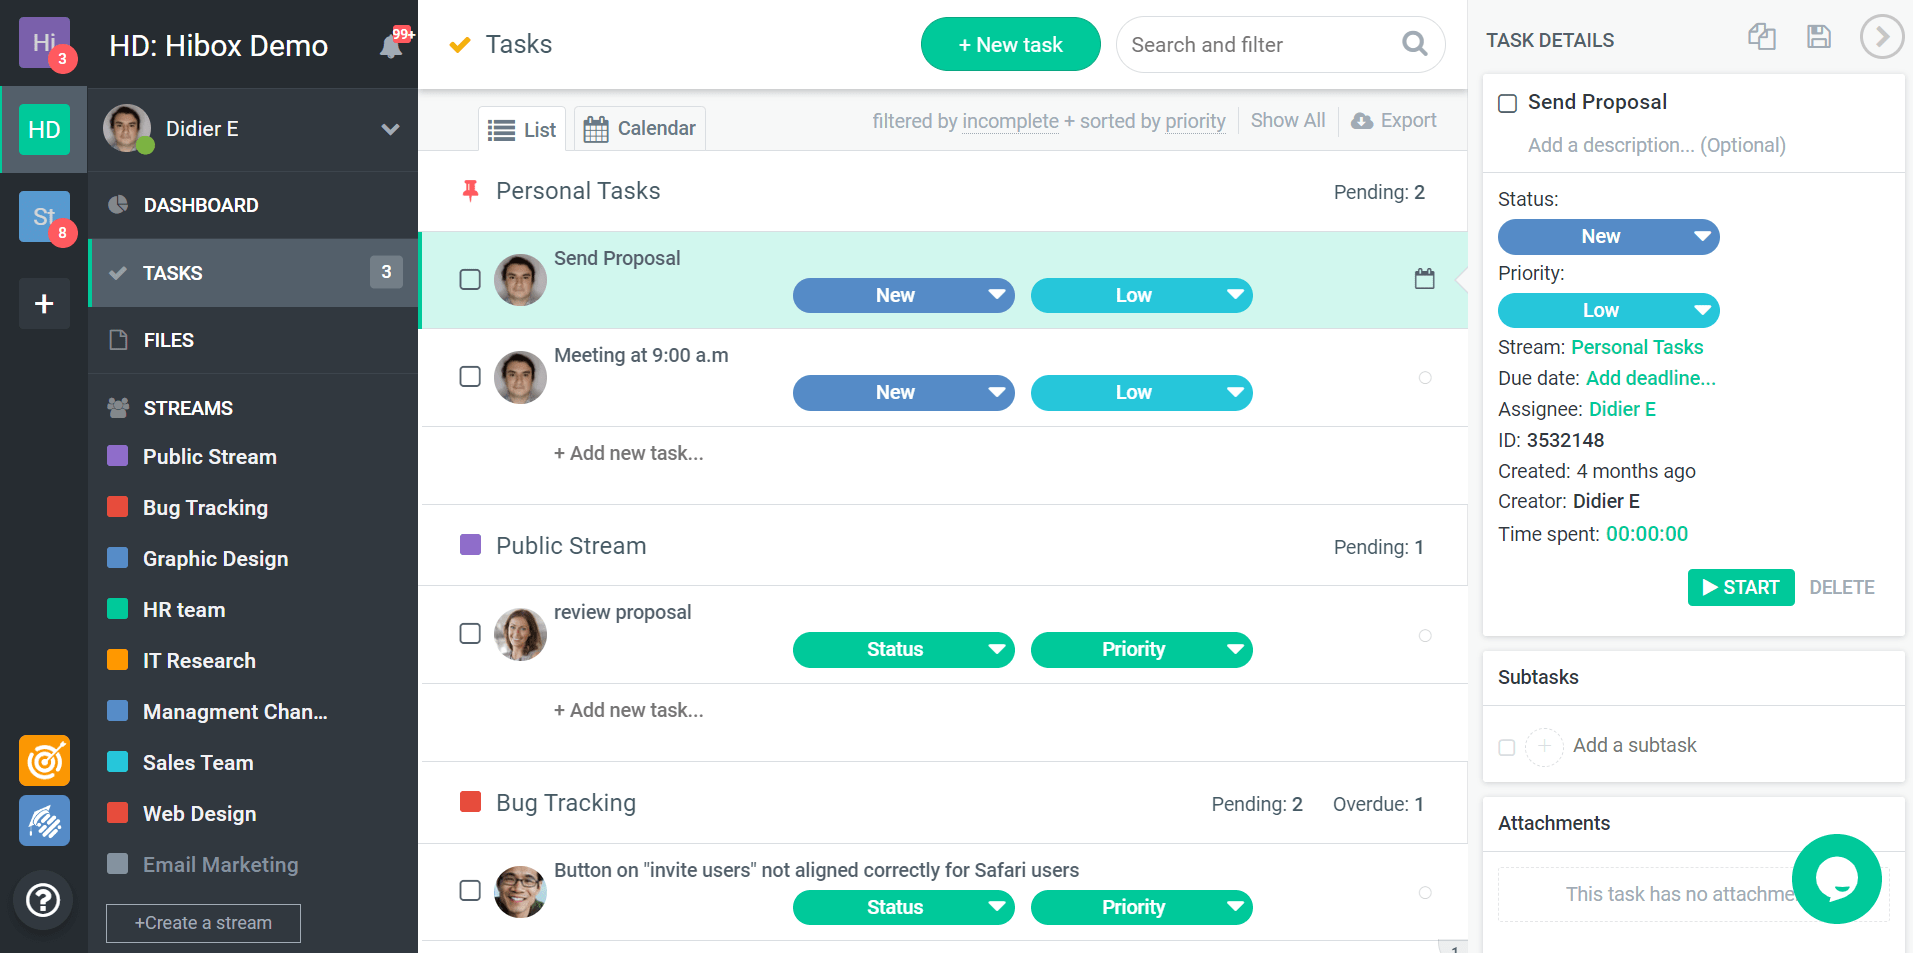Screen dimensions: 1913x953
Task: Click the save icon in Task Details
Action: [x=1818, y=38]
